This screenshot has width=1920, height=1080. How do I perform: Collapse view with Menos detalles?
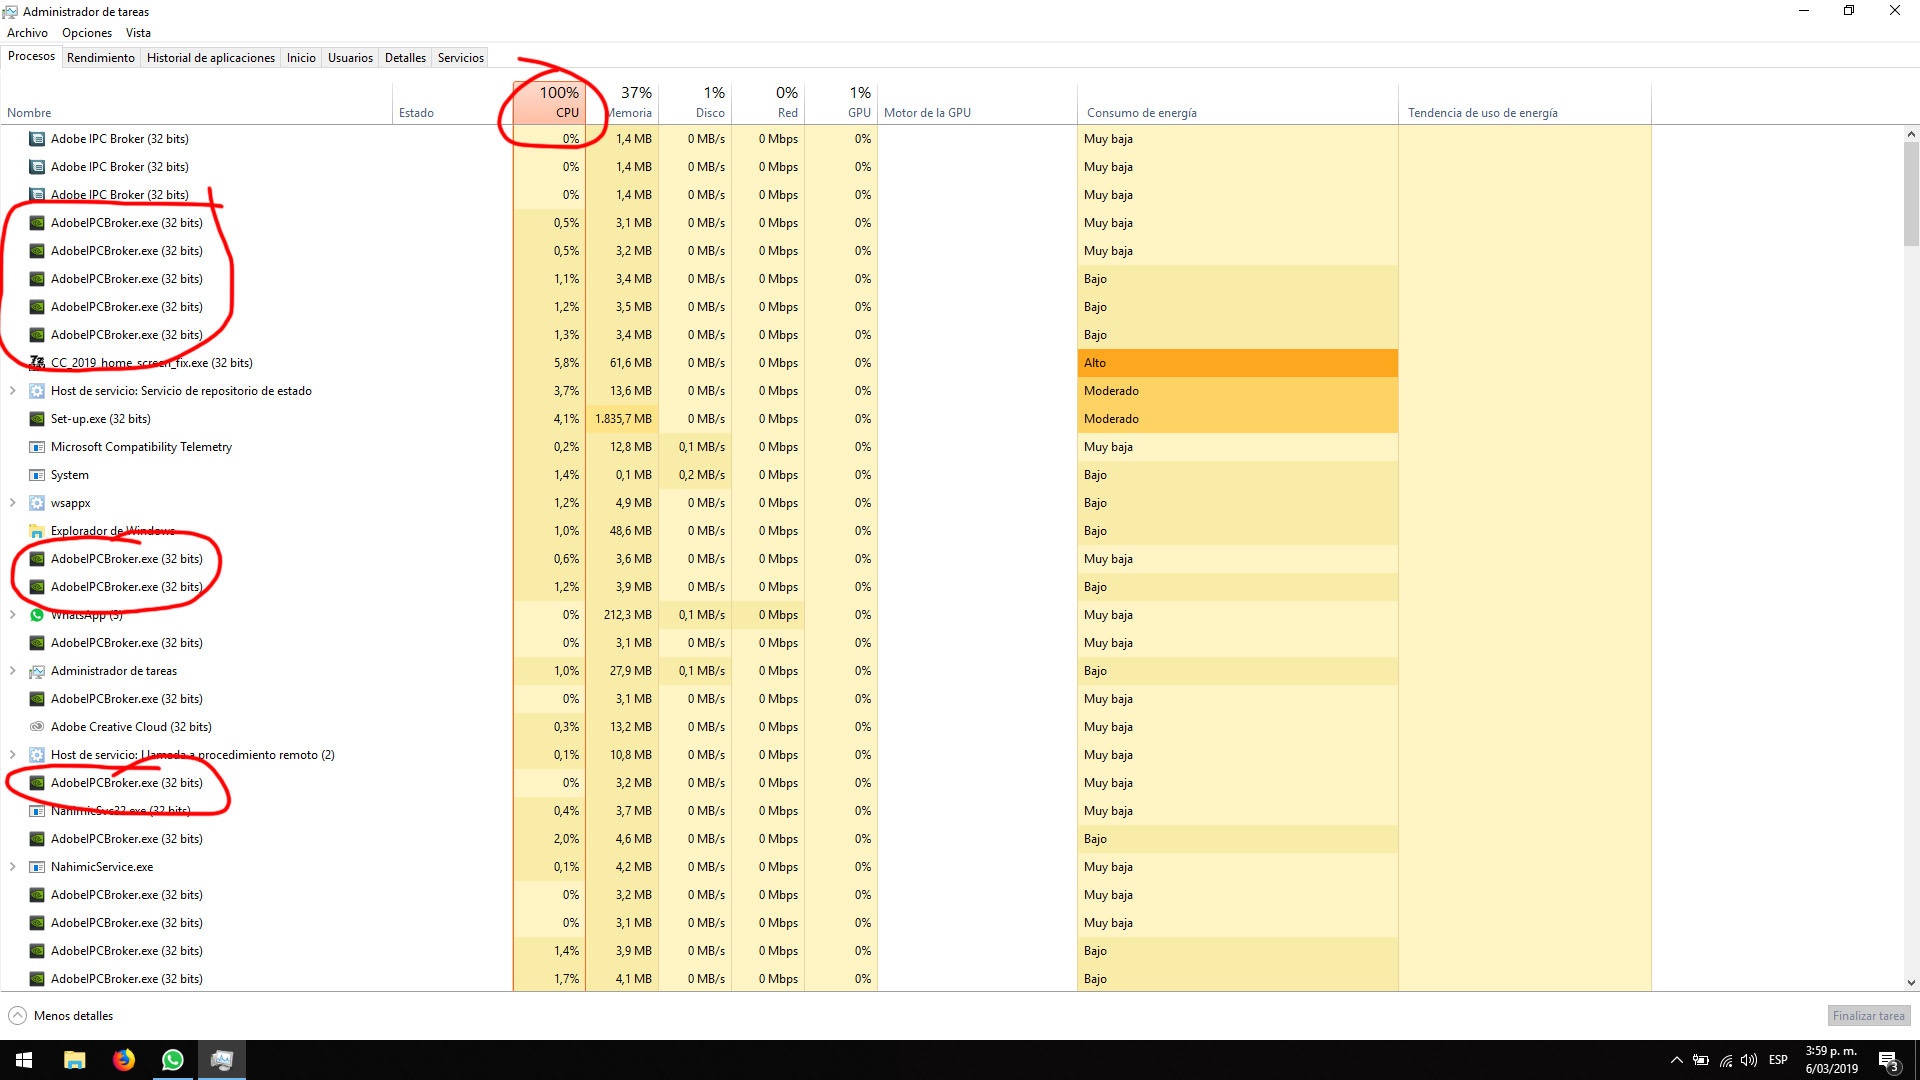pyautogui.click(x=61, y=1016)
